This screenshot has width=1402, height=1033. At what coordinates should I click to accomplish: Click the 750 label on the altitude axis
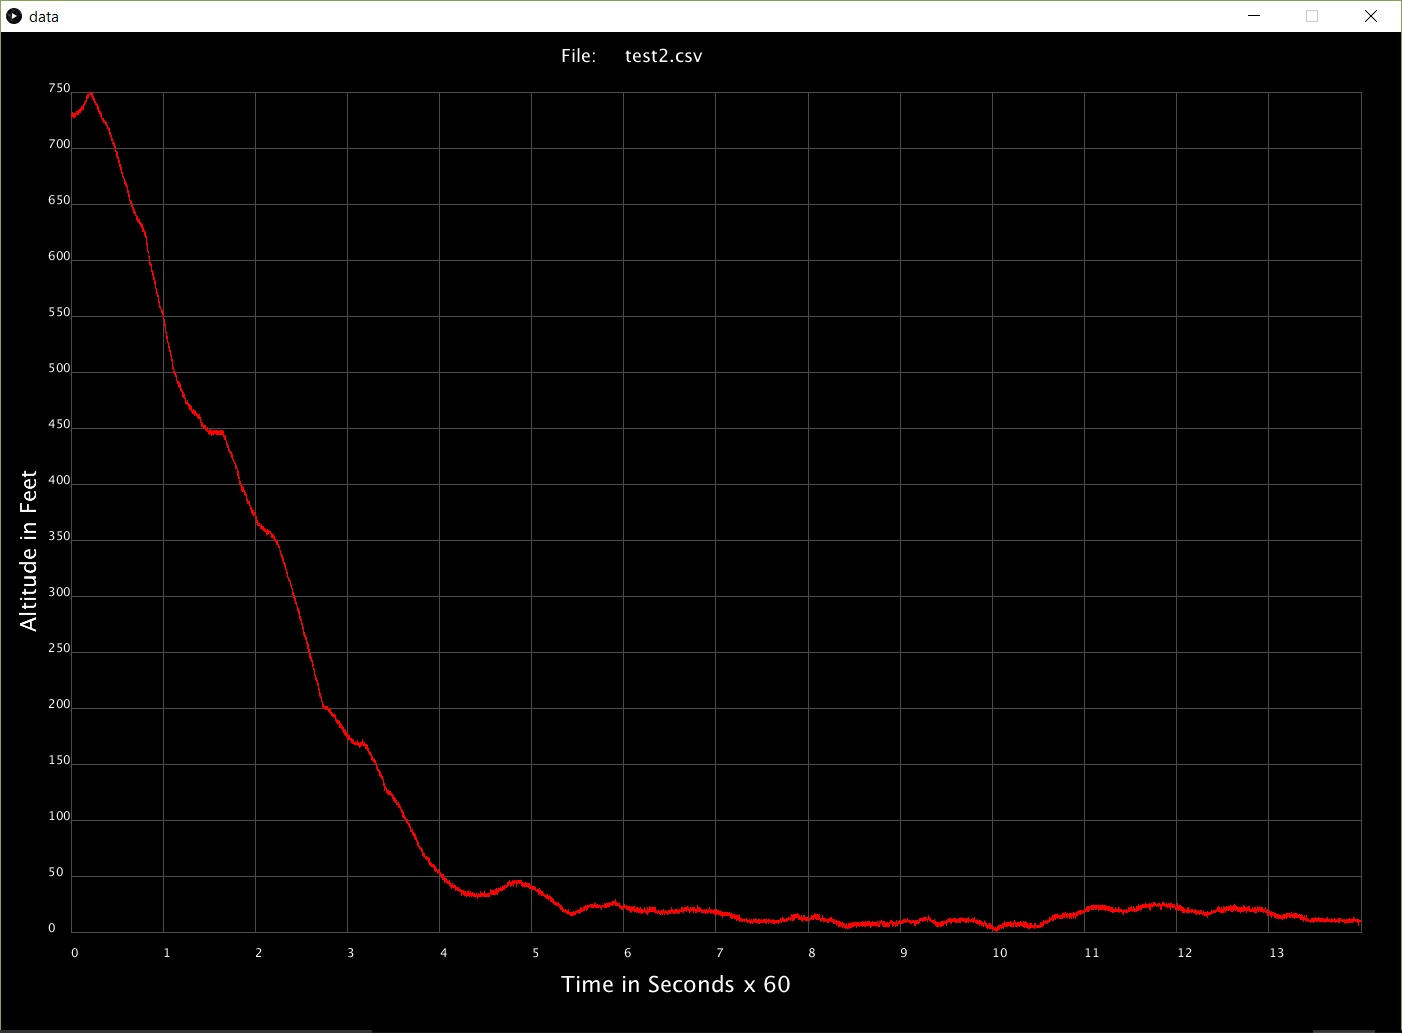tap(59, 89)
